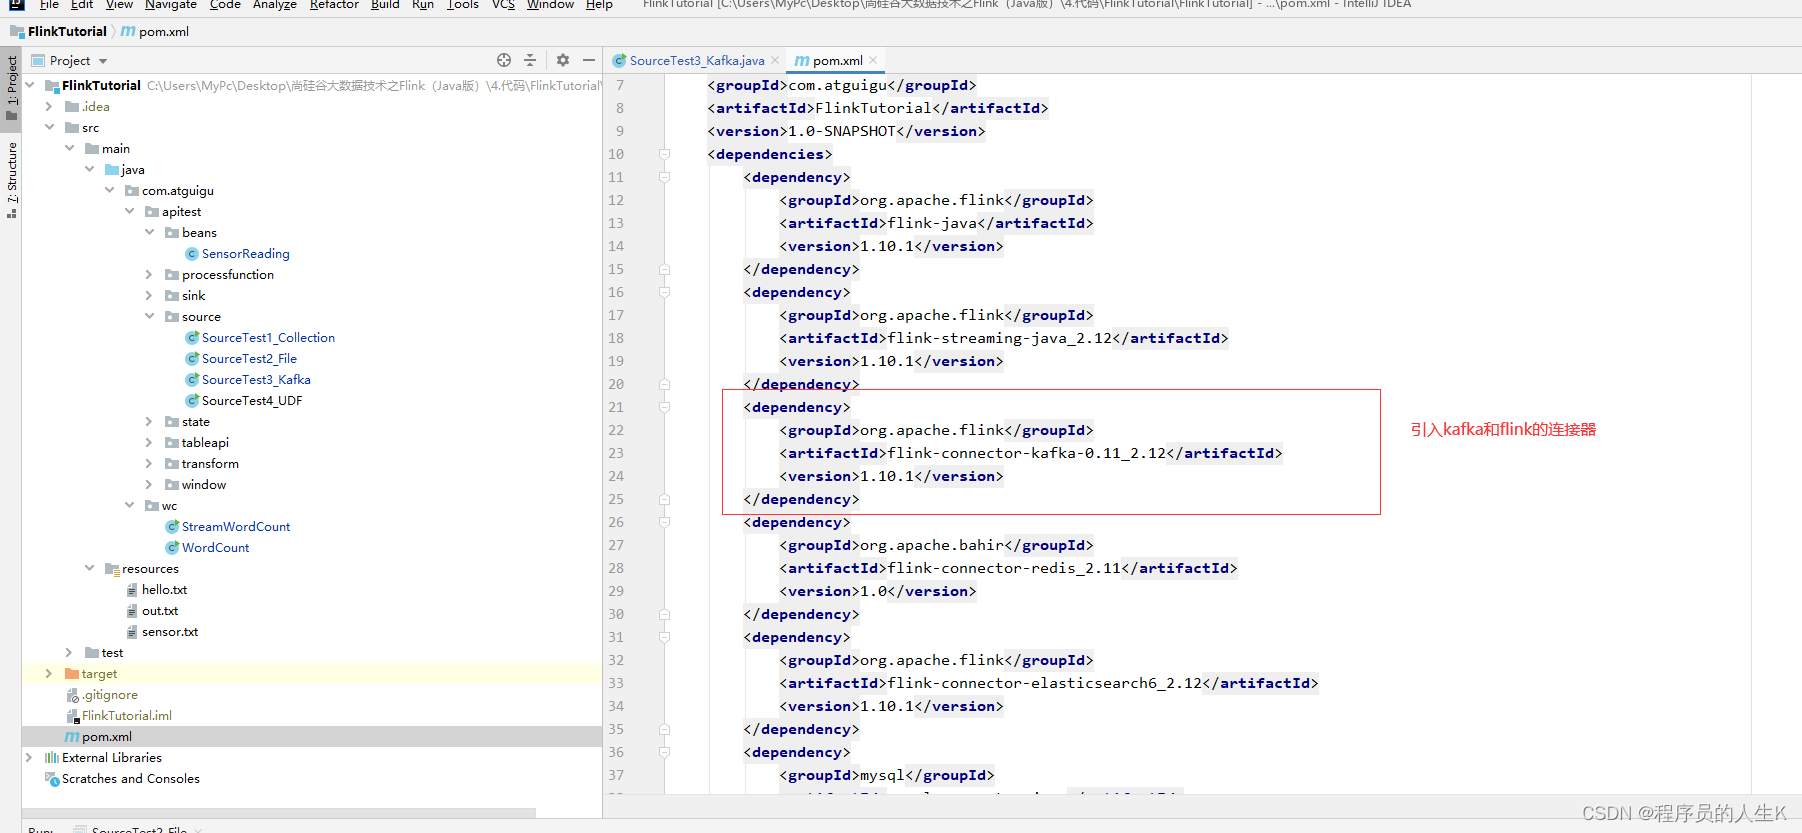Open the Refactor menu
Screen dimensions: 1802x833
334,5
